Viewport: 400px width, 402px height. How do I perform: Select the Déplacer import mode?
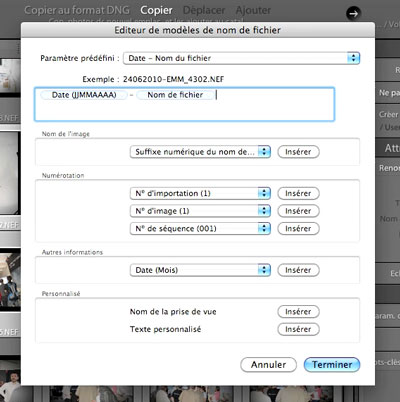tap(204, 10)
